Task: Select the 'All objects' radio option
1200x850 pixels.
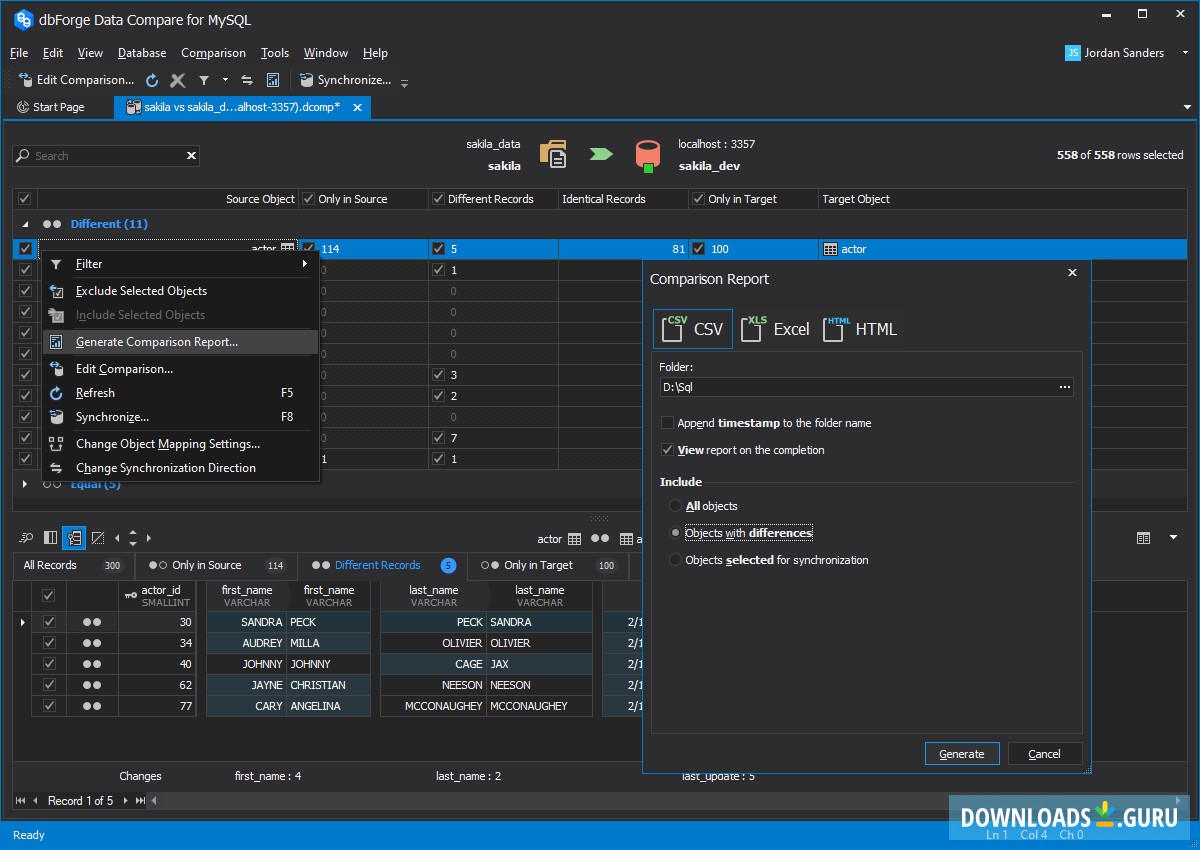Action: coord(675,506)
